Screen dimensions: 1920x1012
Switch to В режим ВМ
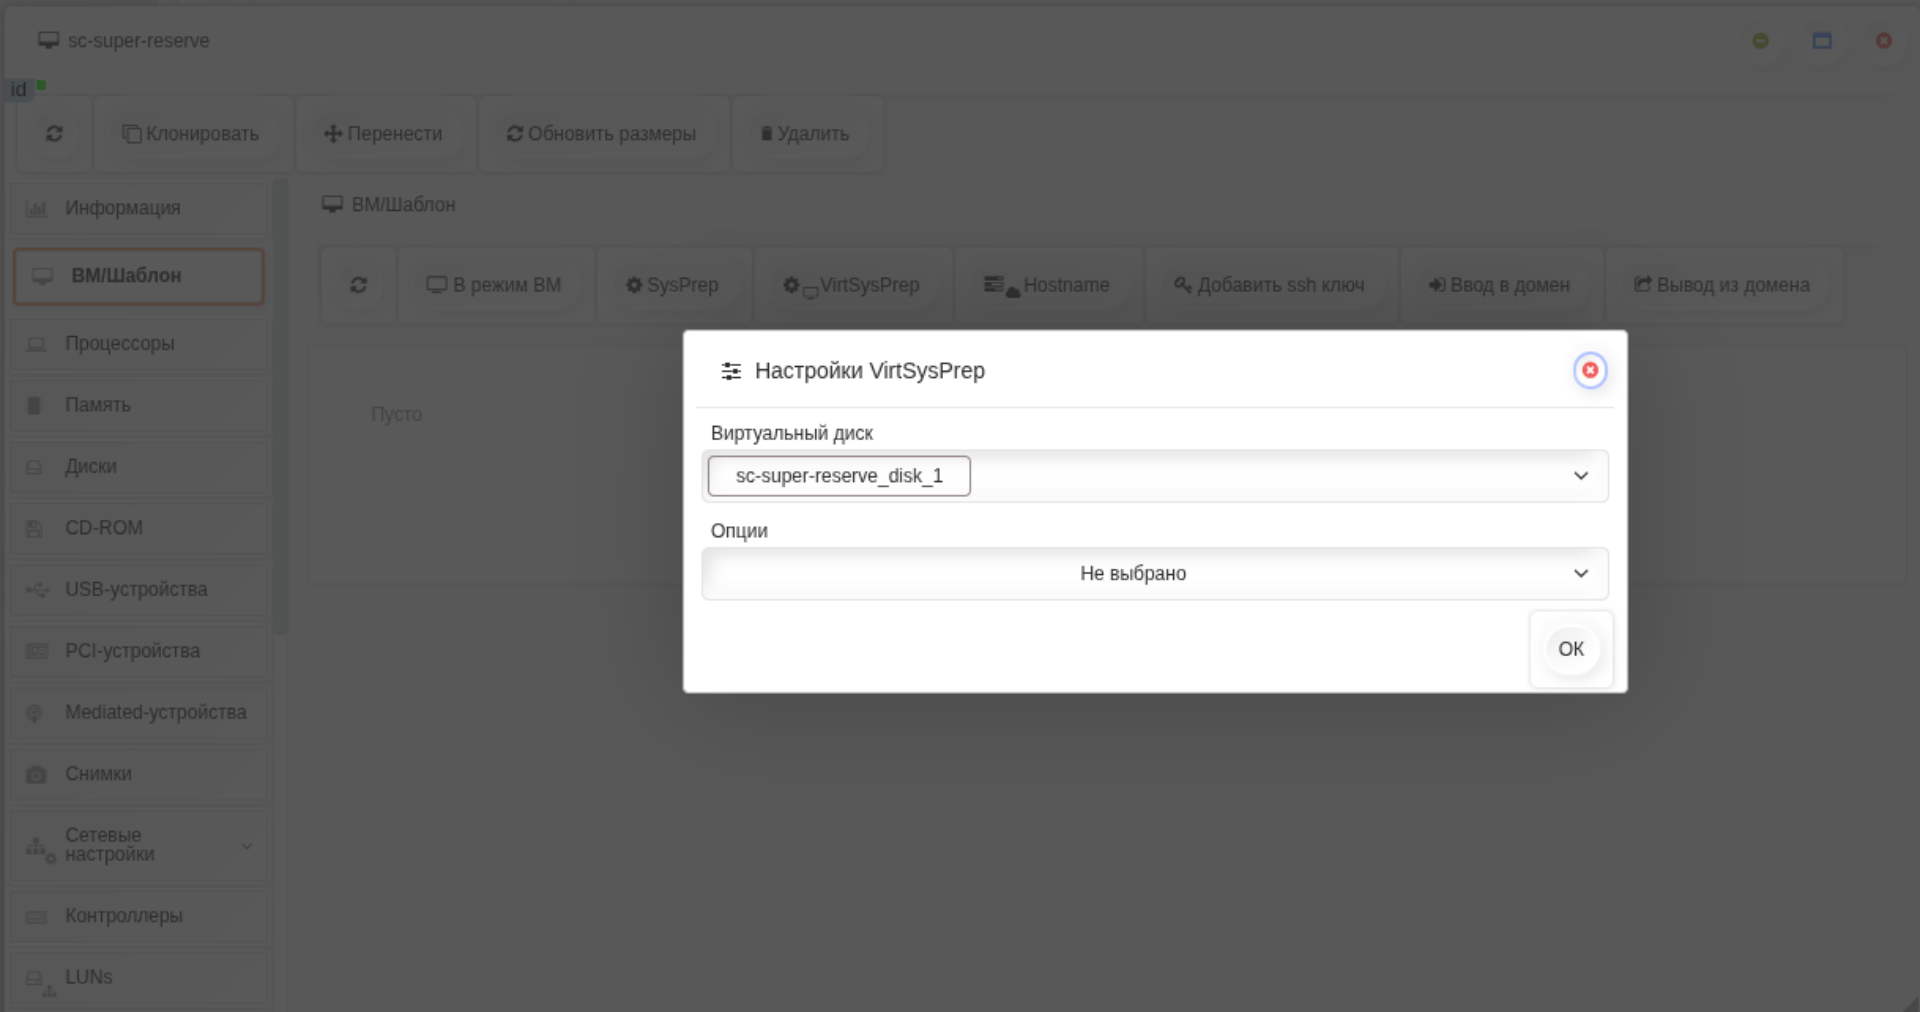pos(494,285)
